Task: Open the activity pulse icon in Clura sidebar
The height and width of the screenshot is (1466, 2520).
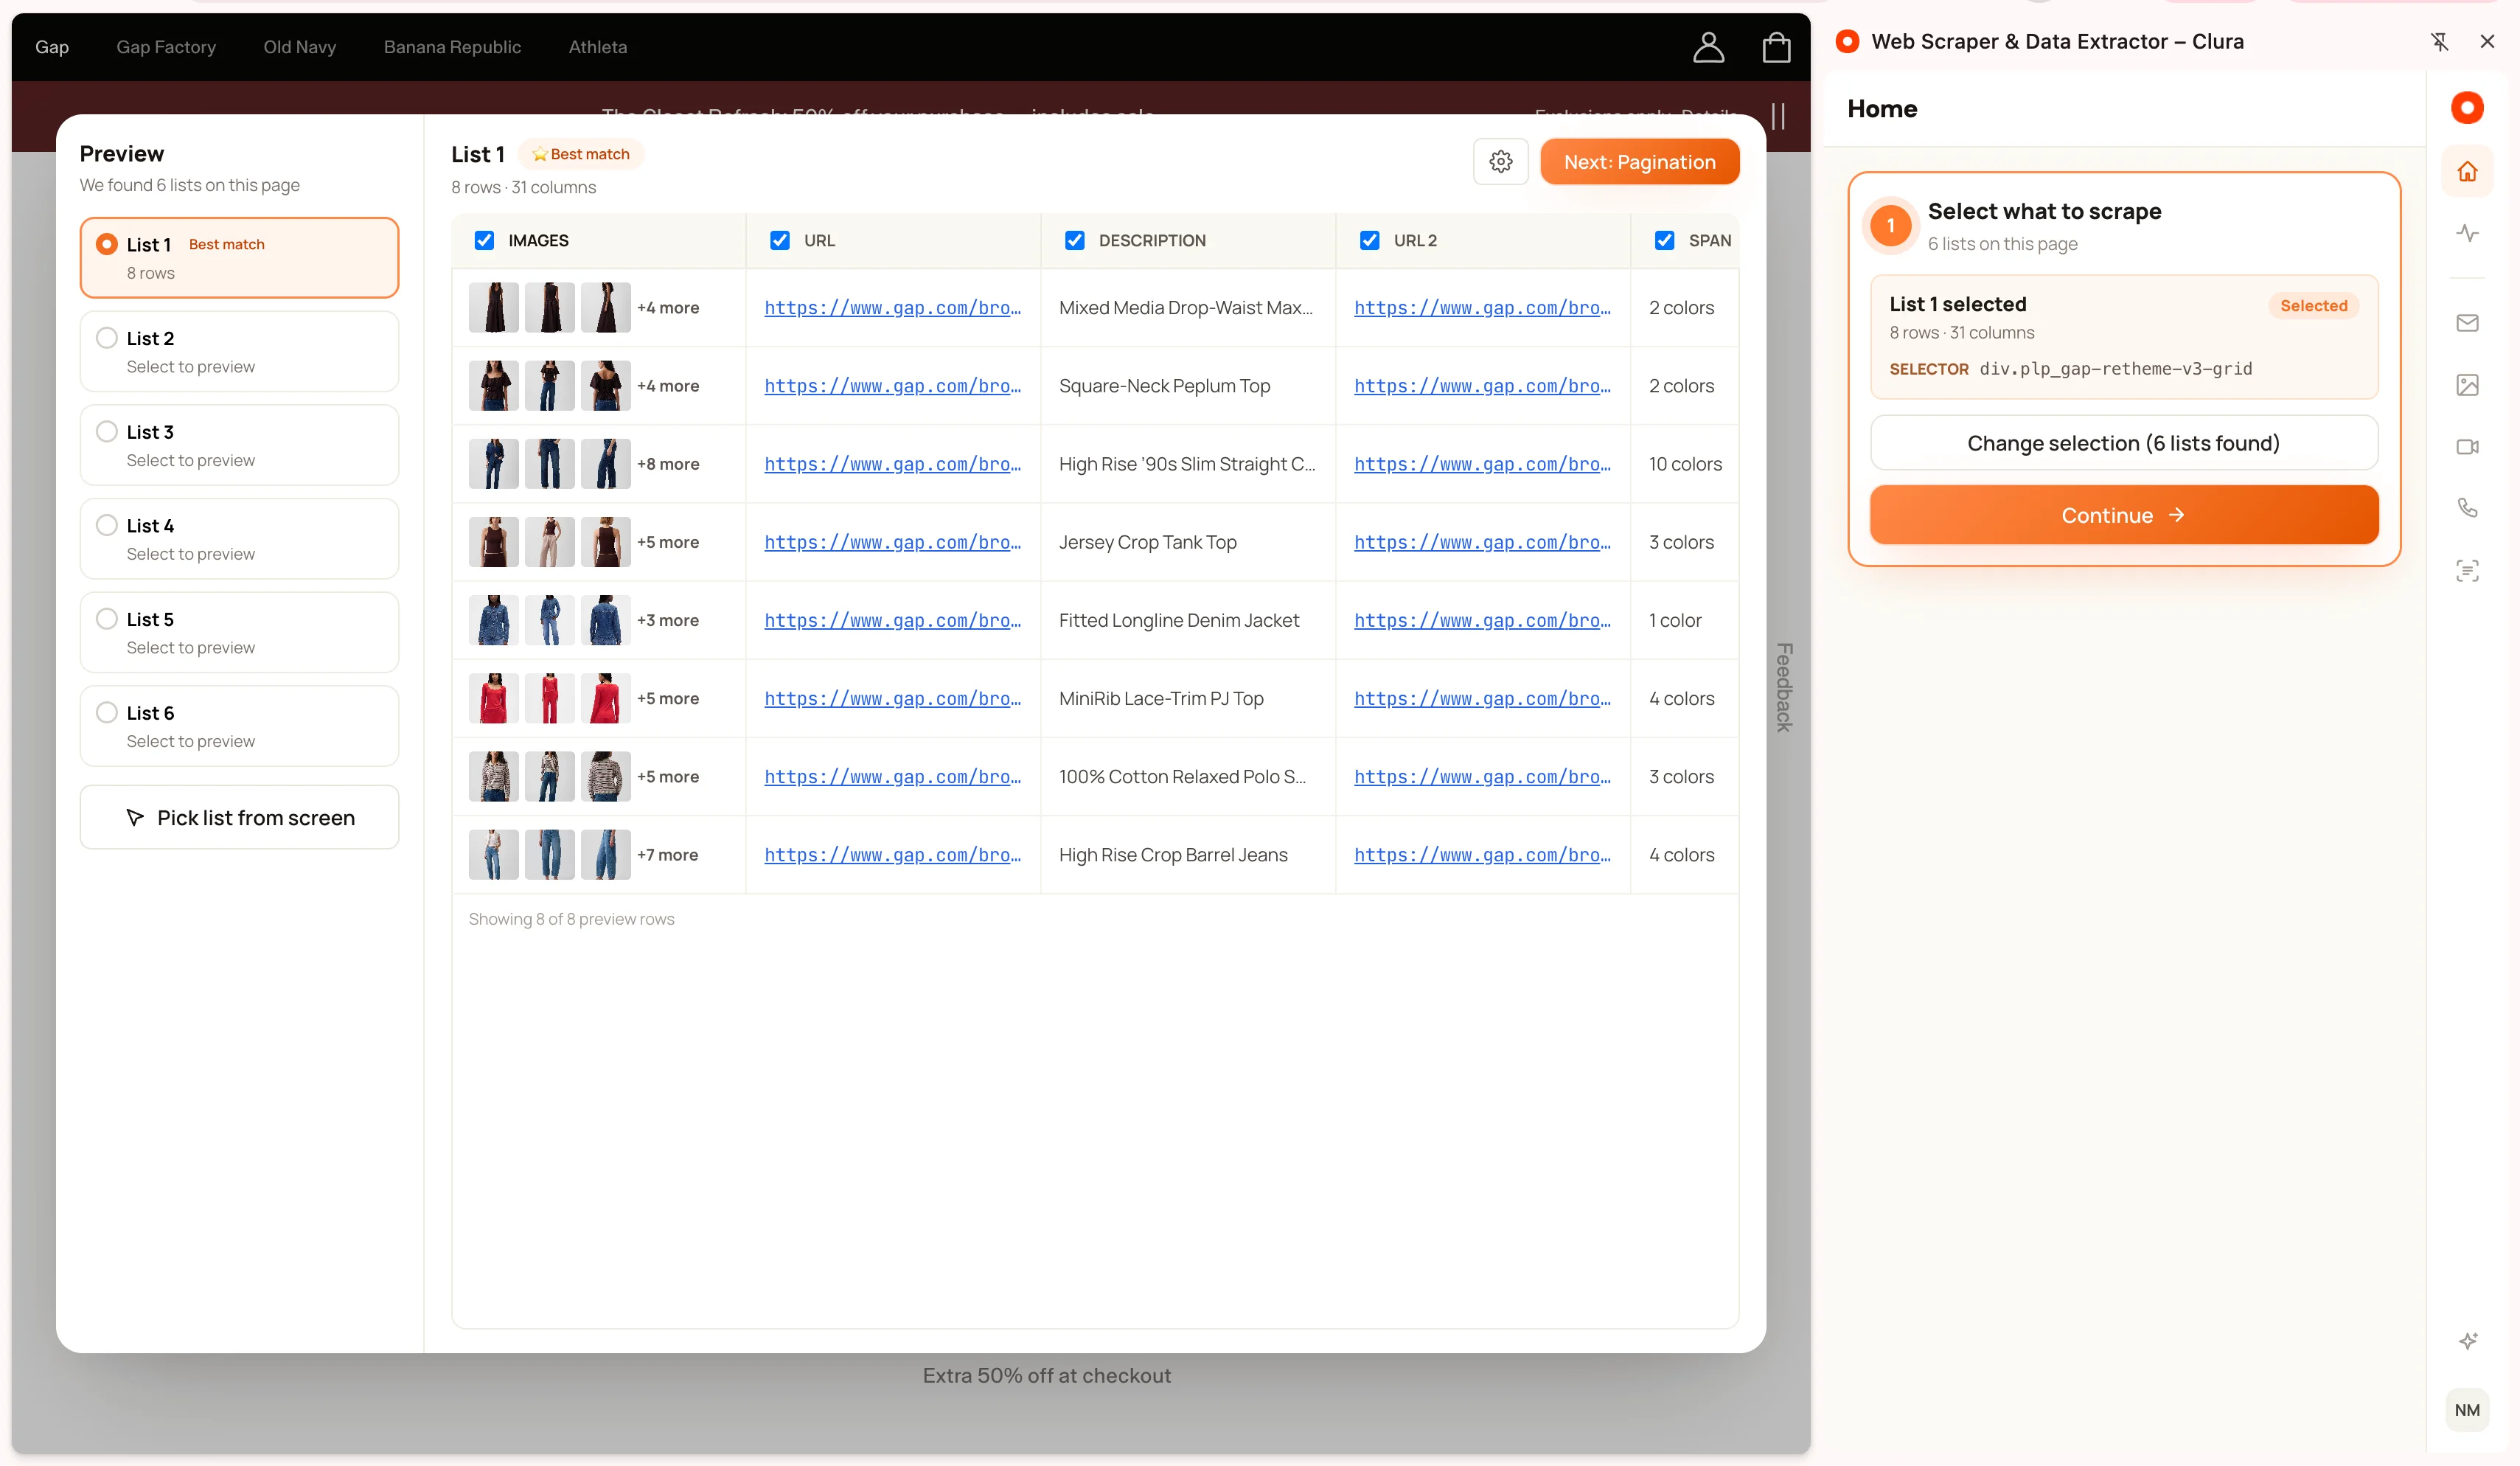Action: pyautogui.click(x=2467, y=233)
